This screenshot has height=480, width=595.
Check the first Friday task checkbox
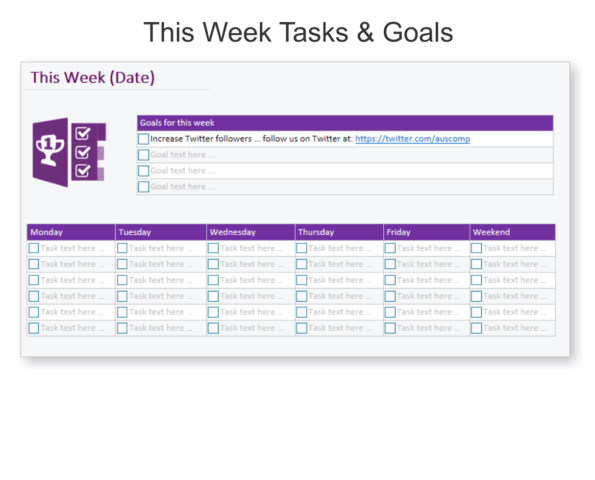(x=390, y=248)
